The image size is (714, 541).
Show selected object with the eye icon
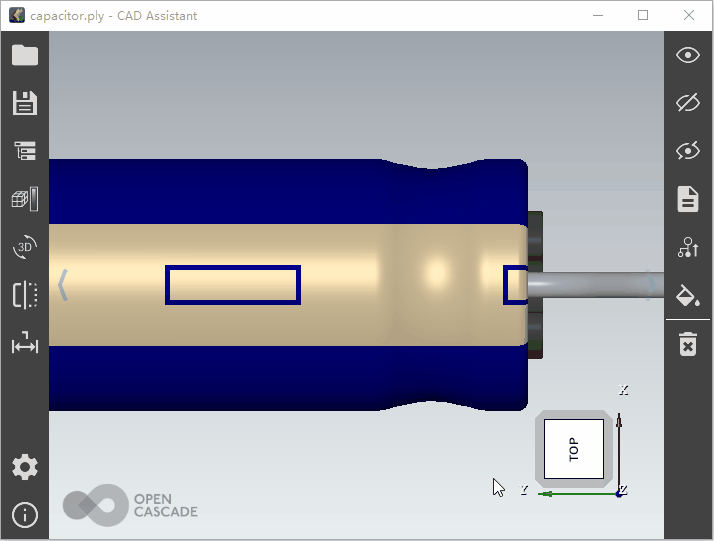tap(688, 55)
